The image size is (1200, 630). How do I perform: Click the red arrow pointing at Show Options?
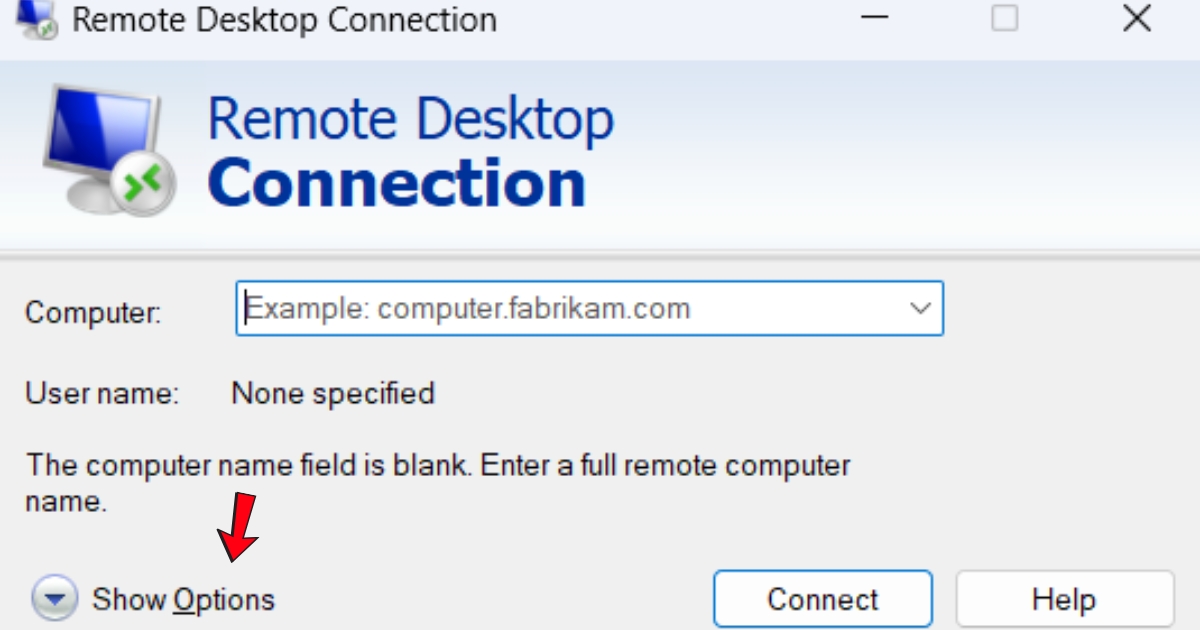click(x=241, y=526)
